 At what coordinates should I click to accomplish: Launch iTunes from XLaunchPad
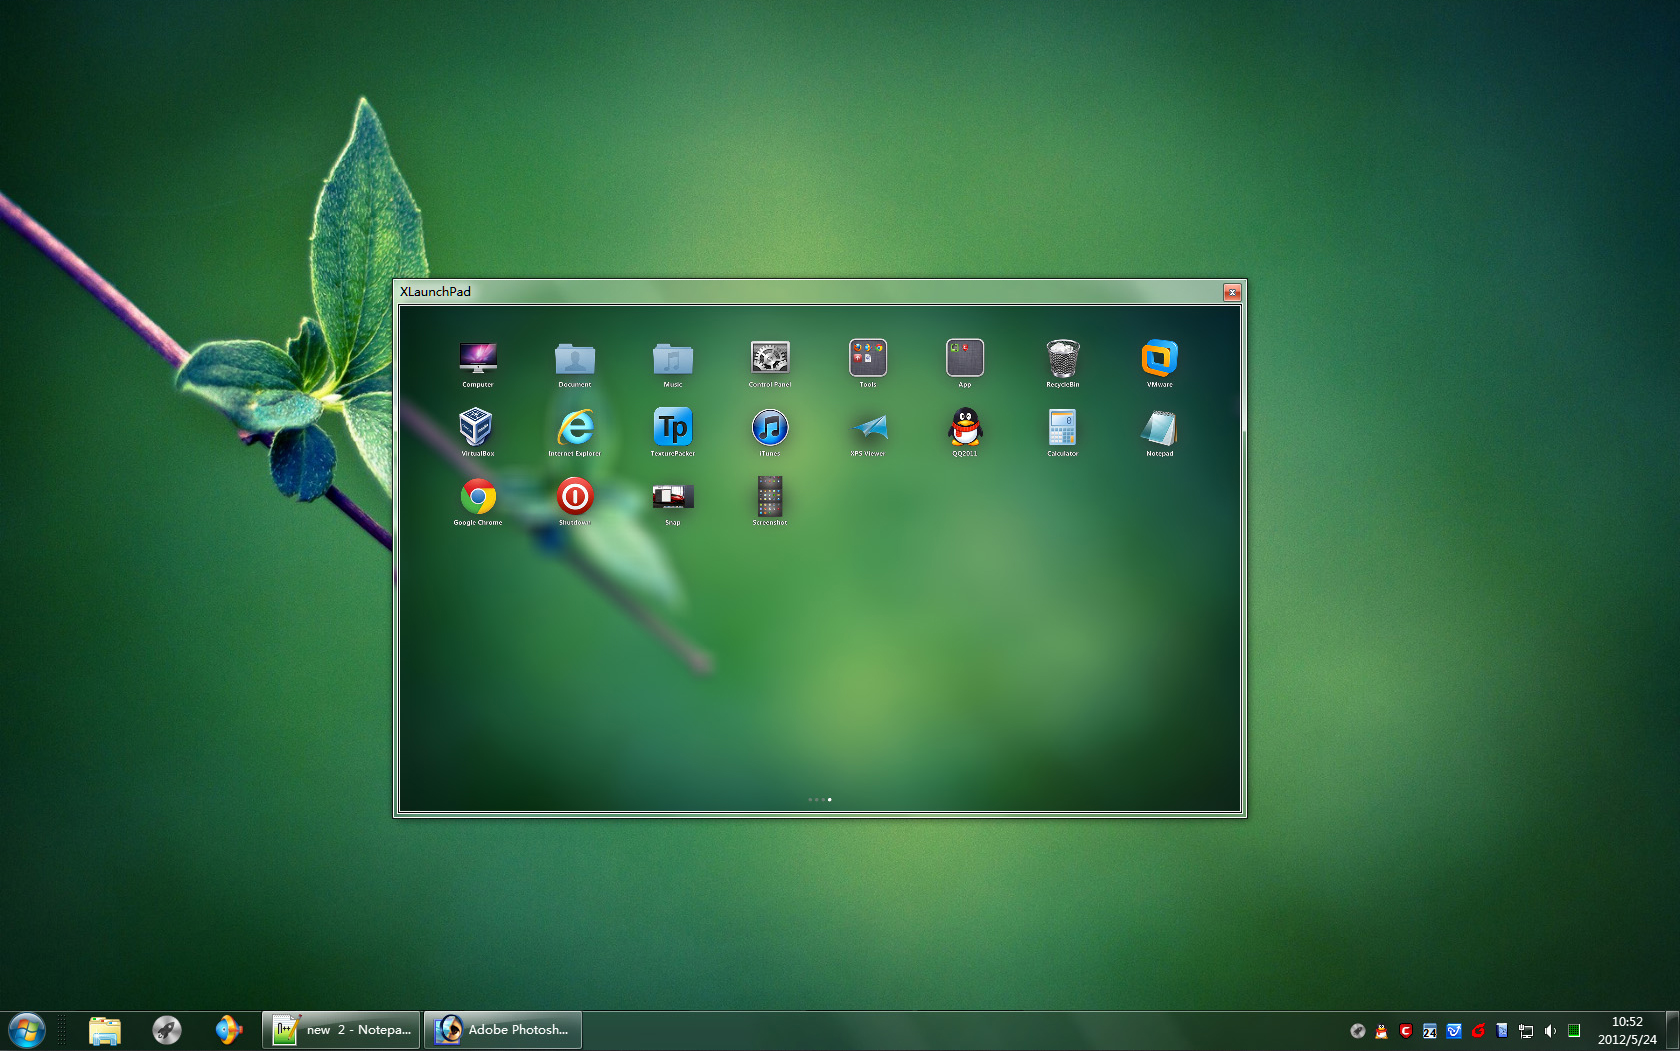pyautogui.click(x=769, y=428)
